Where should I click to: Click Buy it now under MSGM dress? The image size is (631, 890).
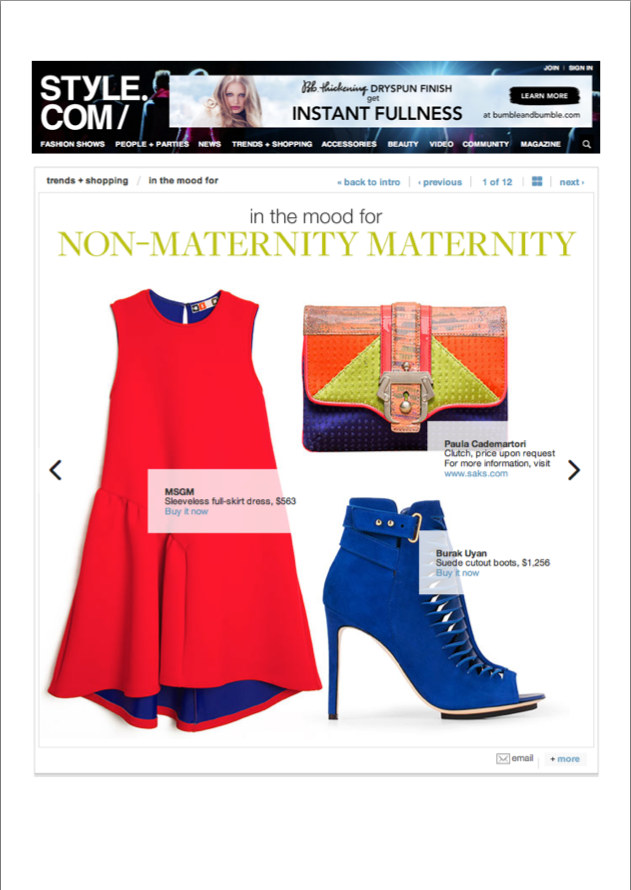point(186,511)
